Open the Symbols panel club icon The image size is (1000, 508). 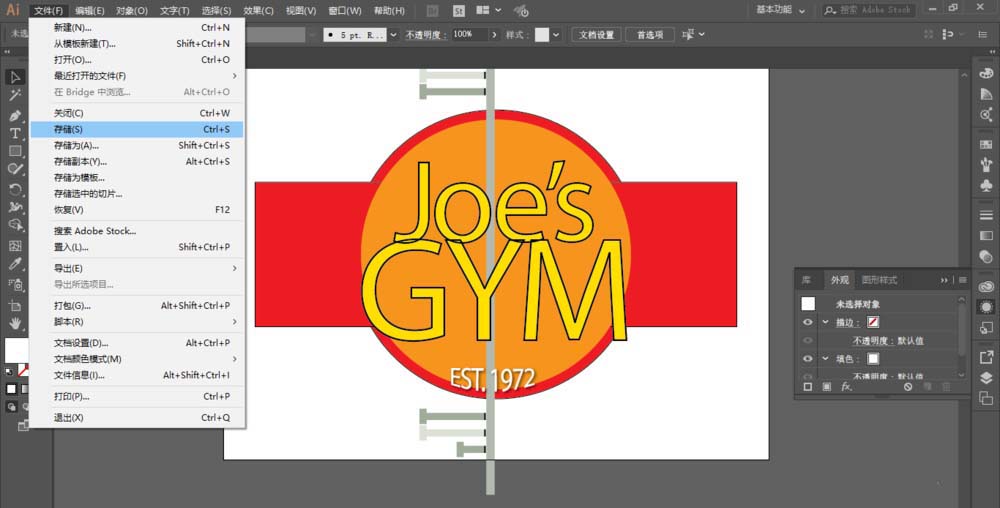986,185
